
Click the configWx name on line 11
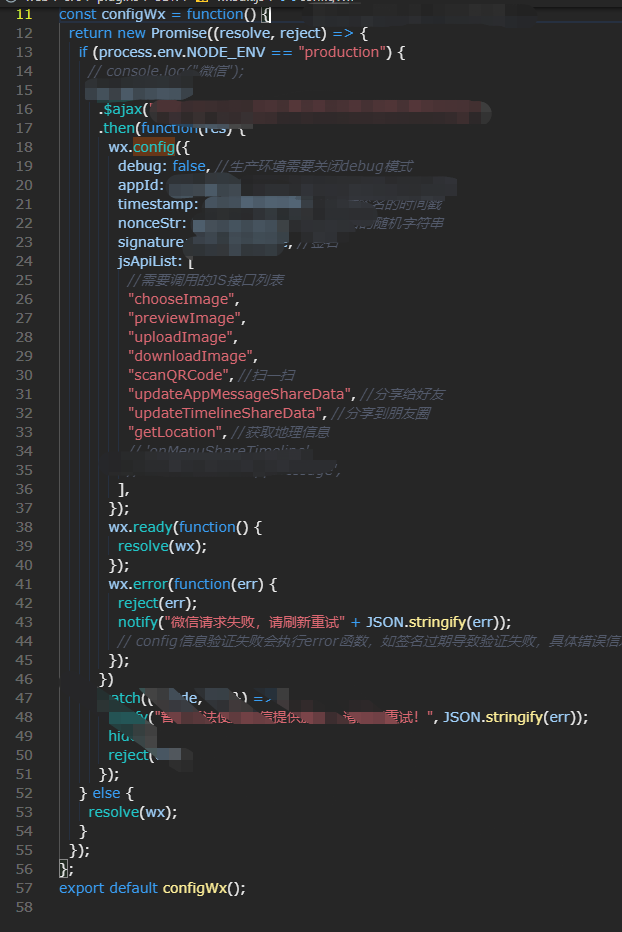click(134, 14)
